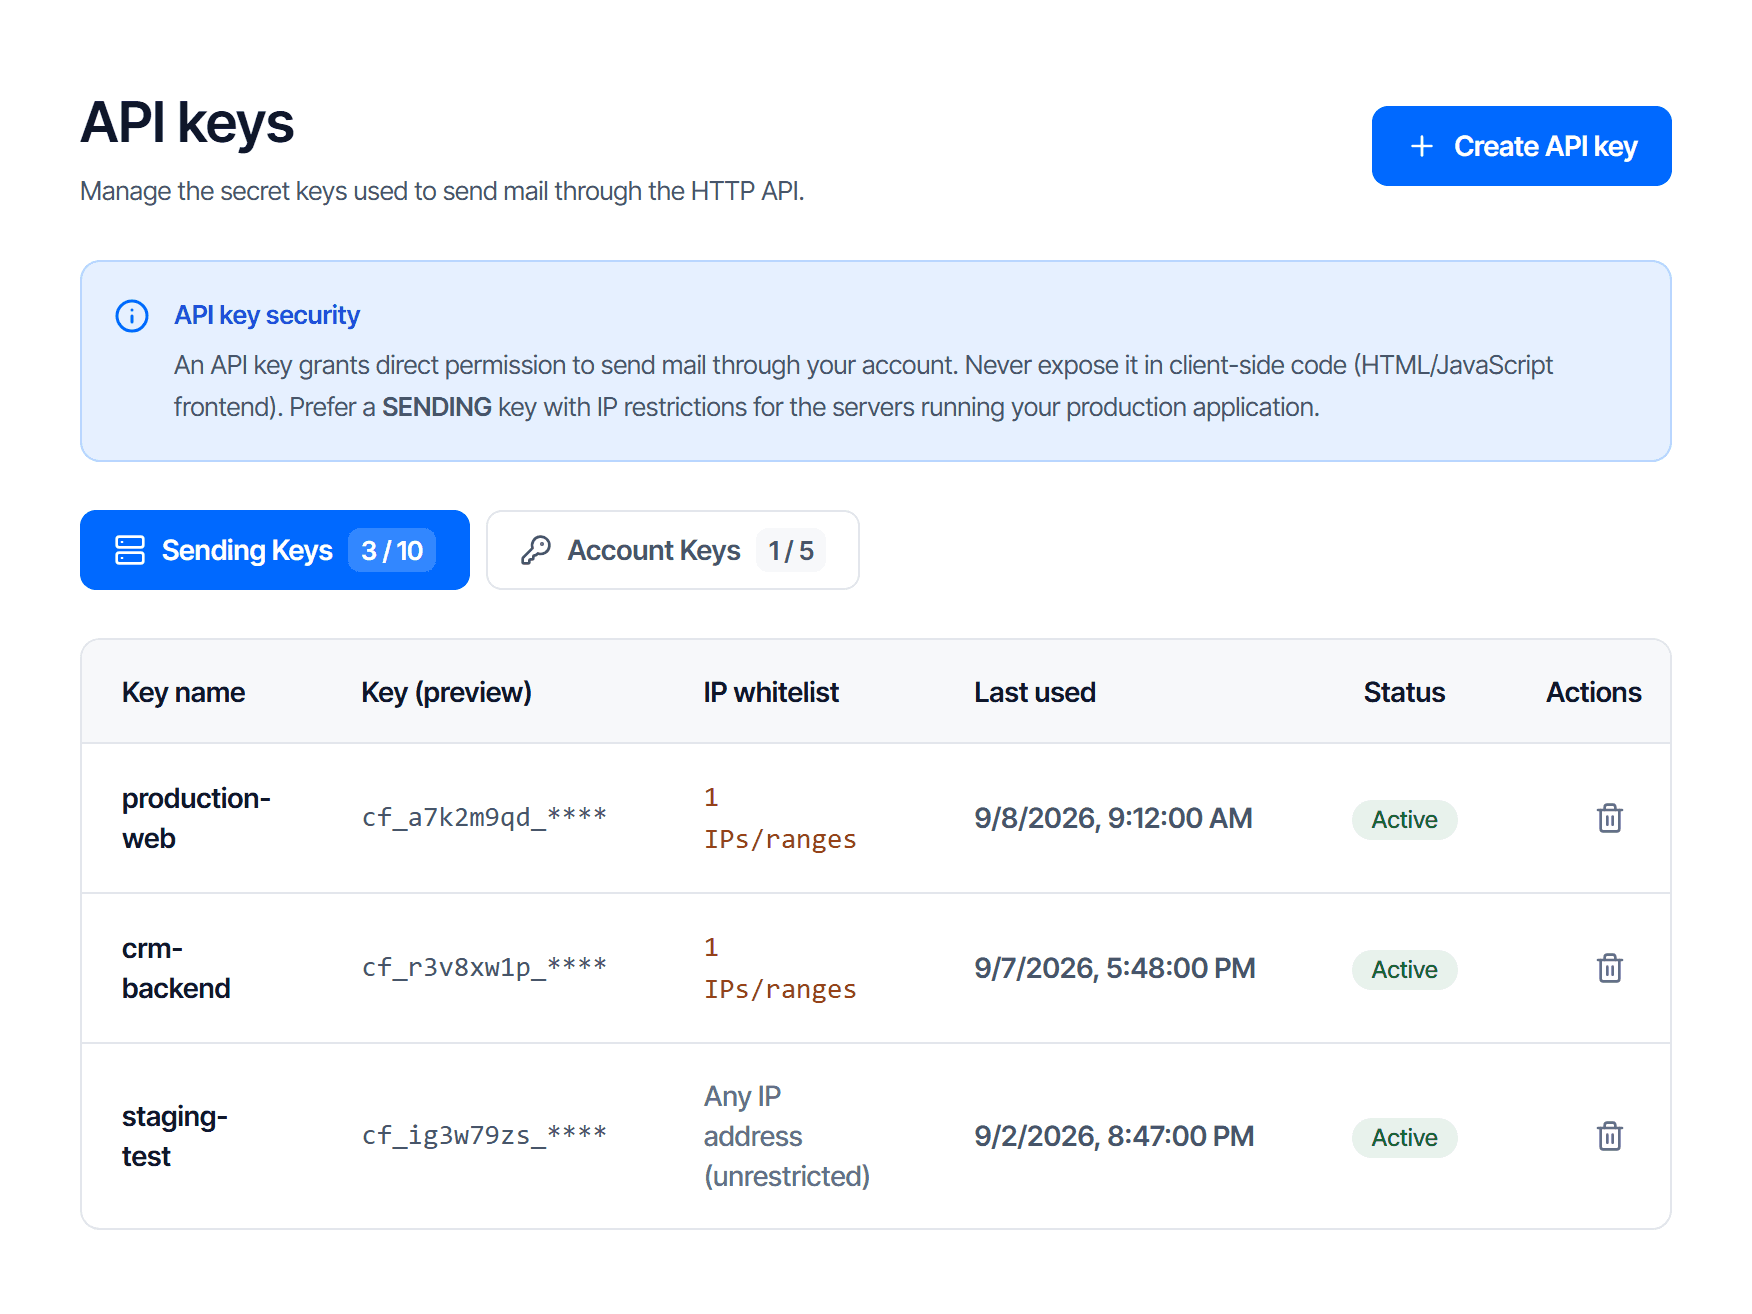Click last used 9/7/2026, 5:48:00 PM
The height and width of the screenshot is (1314, 1752).
pos(1115,968)
